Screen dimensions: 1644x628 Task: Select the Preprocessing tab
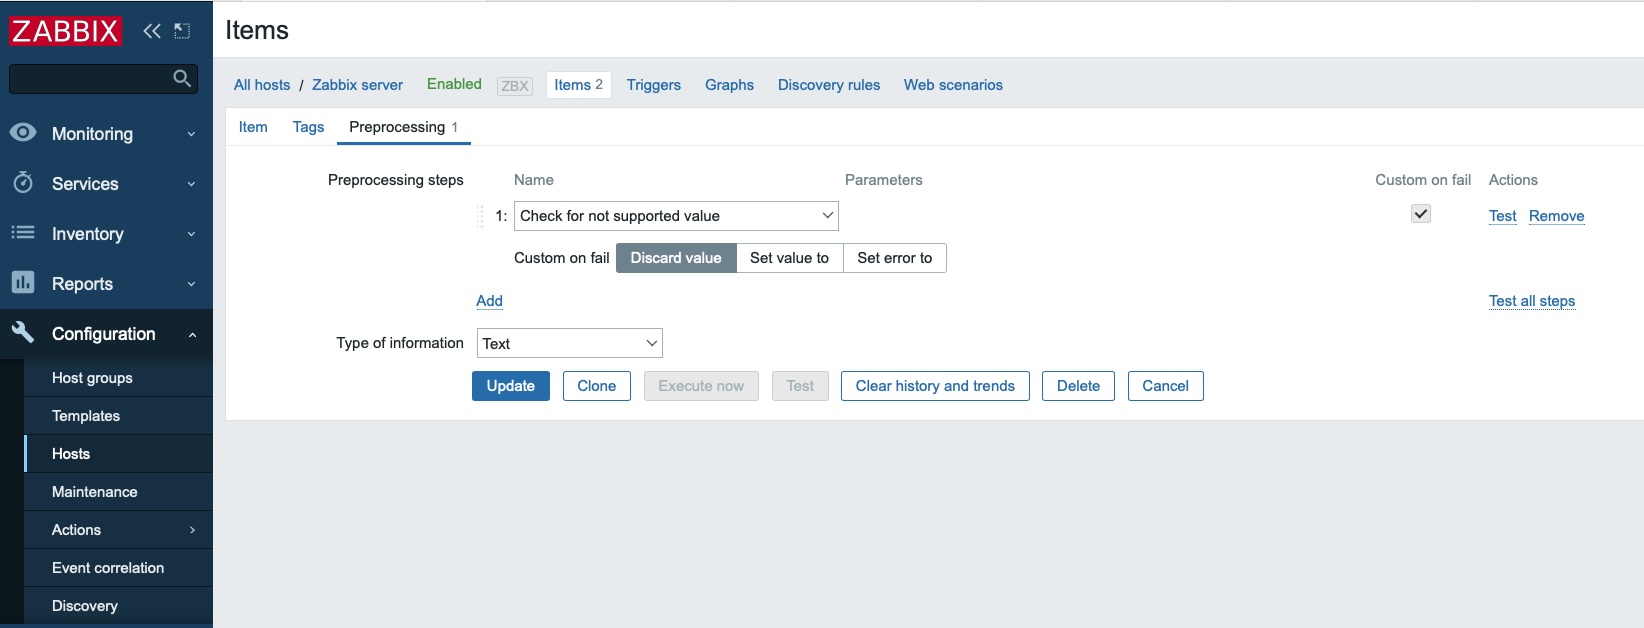point(404,127)
